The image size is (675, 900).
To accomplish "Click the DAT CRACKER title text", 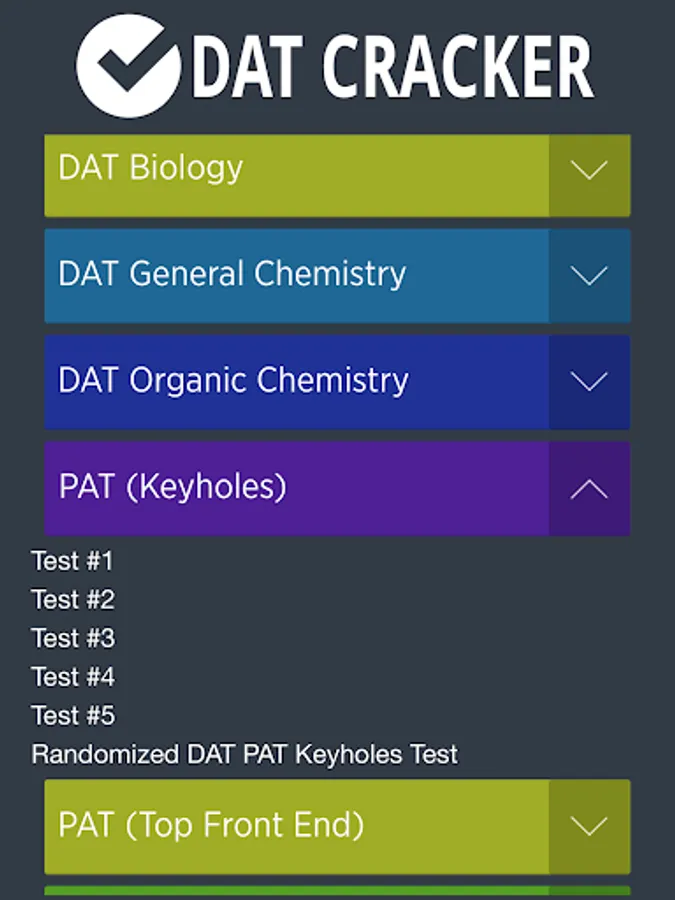I will (392, 68).
